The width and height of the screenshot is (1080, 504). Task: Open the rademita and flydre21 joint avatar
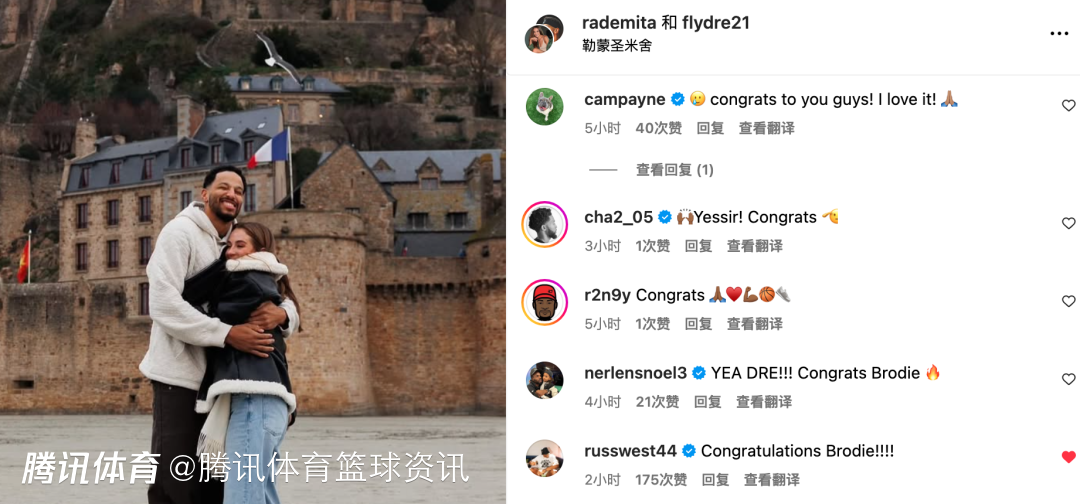tap(544, 34)
